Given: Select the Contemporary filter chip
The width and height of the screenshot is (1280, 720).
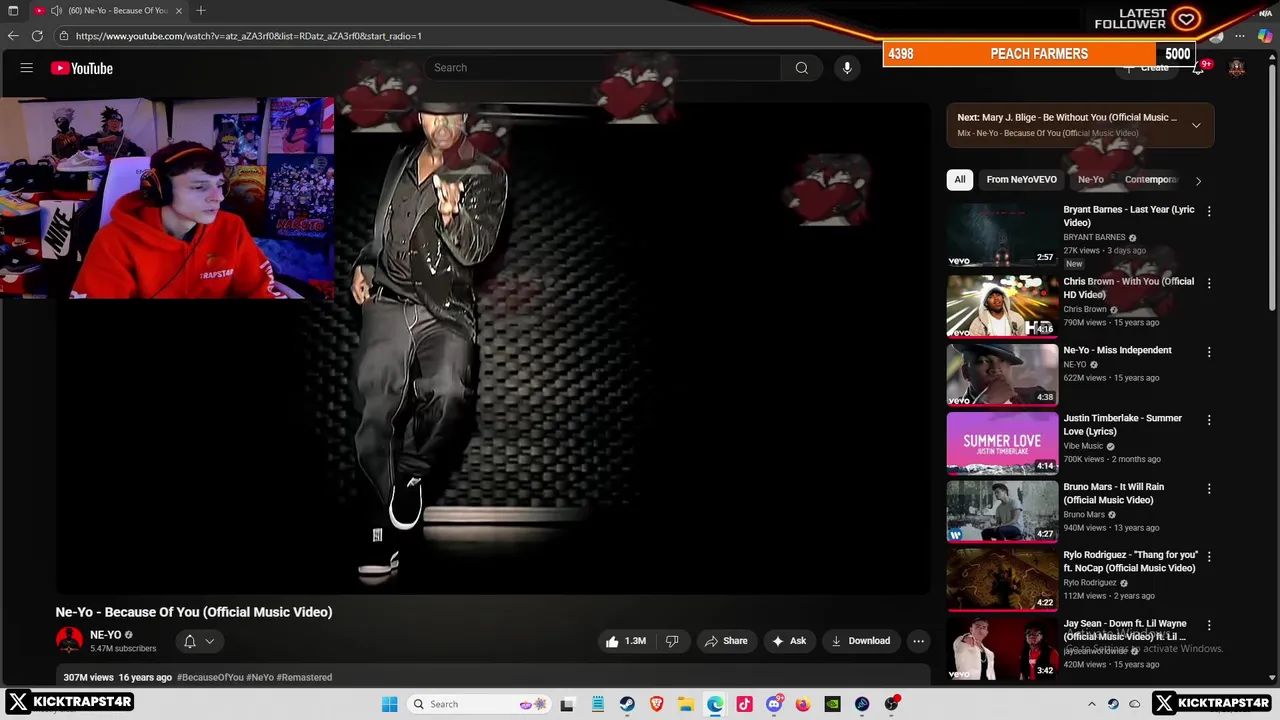Looking at the screenshot, I should (1151, 180).
